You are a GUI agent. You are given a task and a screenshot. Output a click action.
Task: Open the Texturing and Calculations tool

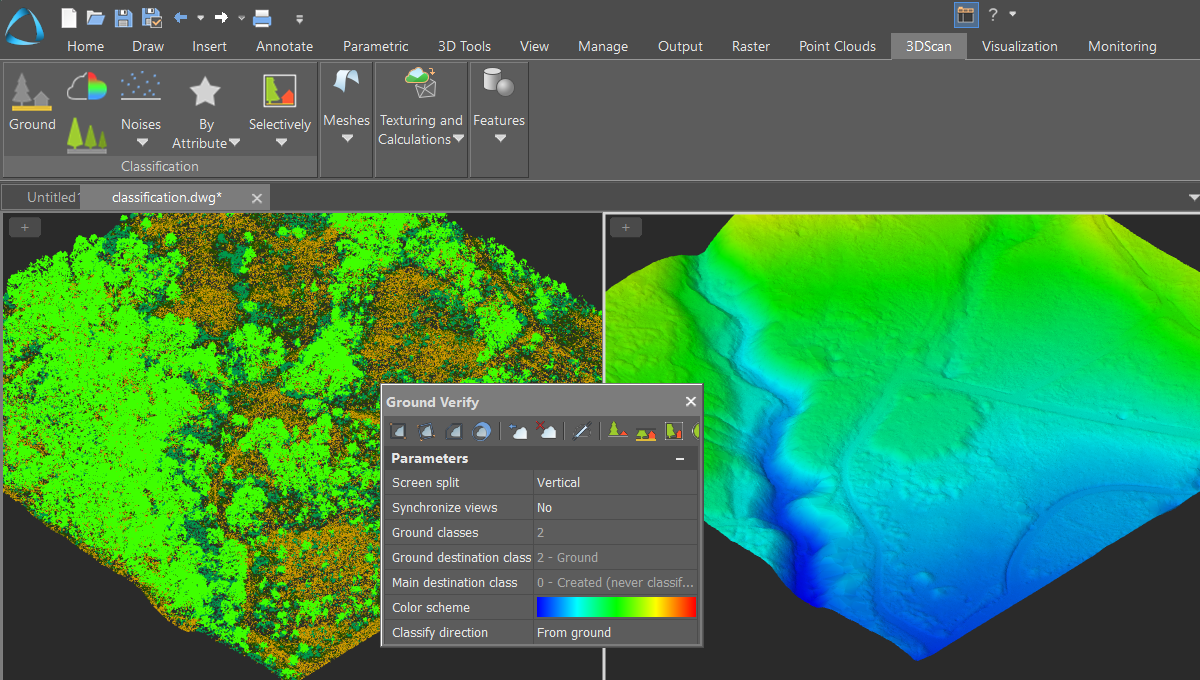coord(420,100)
